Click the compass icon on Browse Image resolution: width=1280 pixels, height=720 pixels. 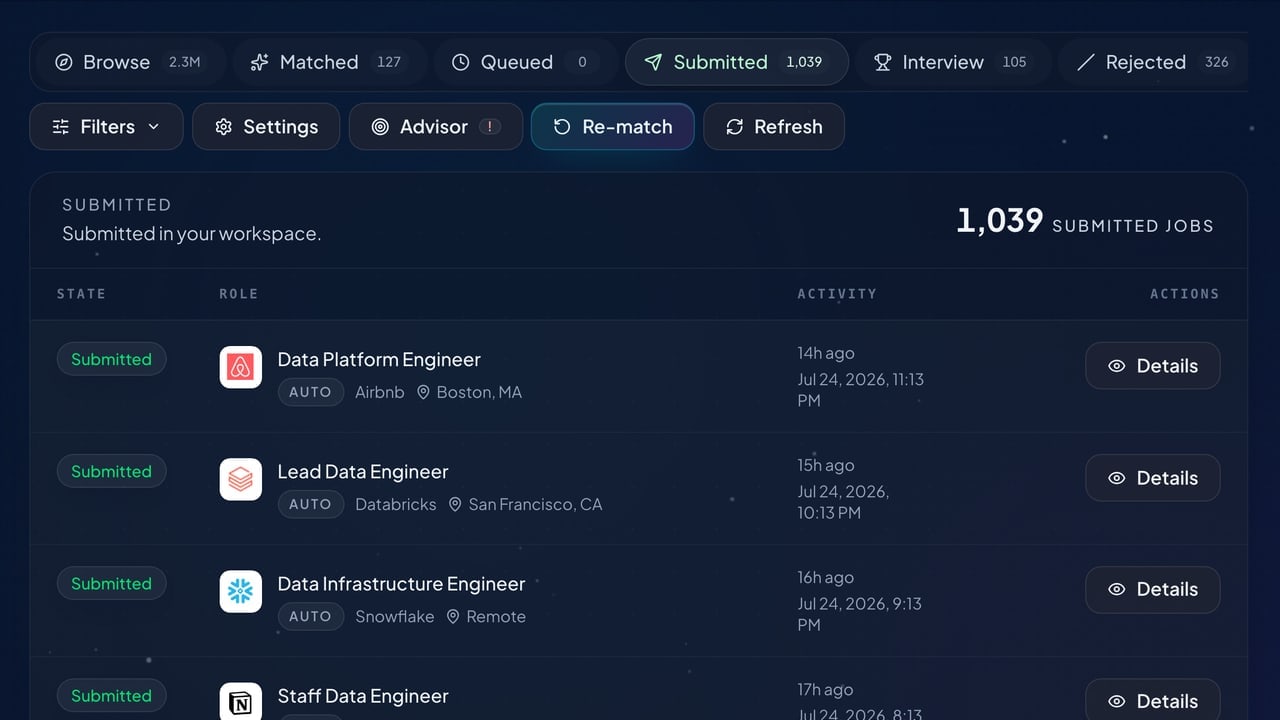(x=64, y=62)
